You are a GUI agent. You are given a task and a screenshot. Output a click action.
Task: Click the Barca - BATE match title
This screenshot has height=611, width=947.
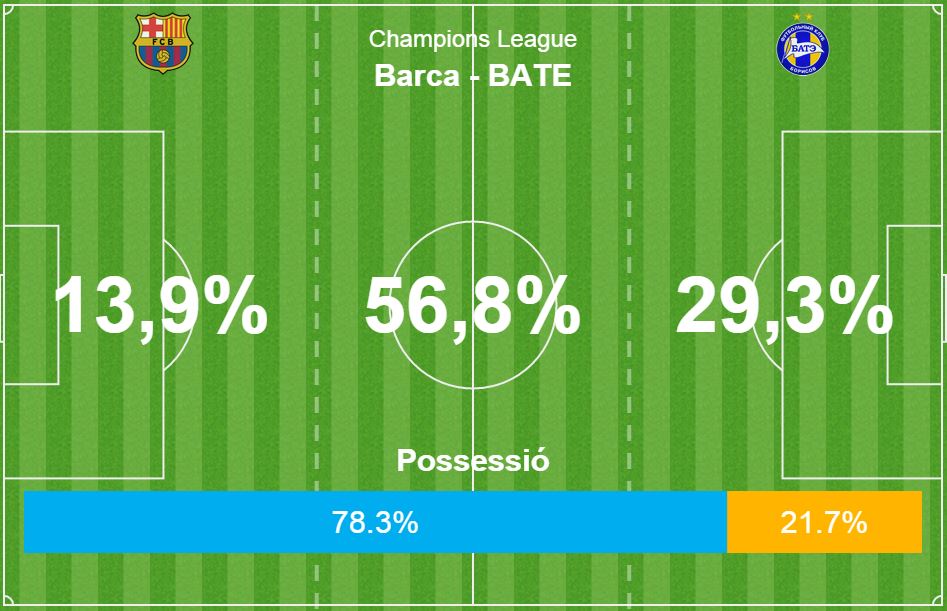473,75
